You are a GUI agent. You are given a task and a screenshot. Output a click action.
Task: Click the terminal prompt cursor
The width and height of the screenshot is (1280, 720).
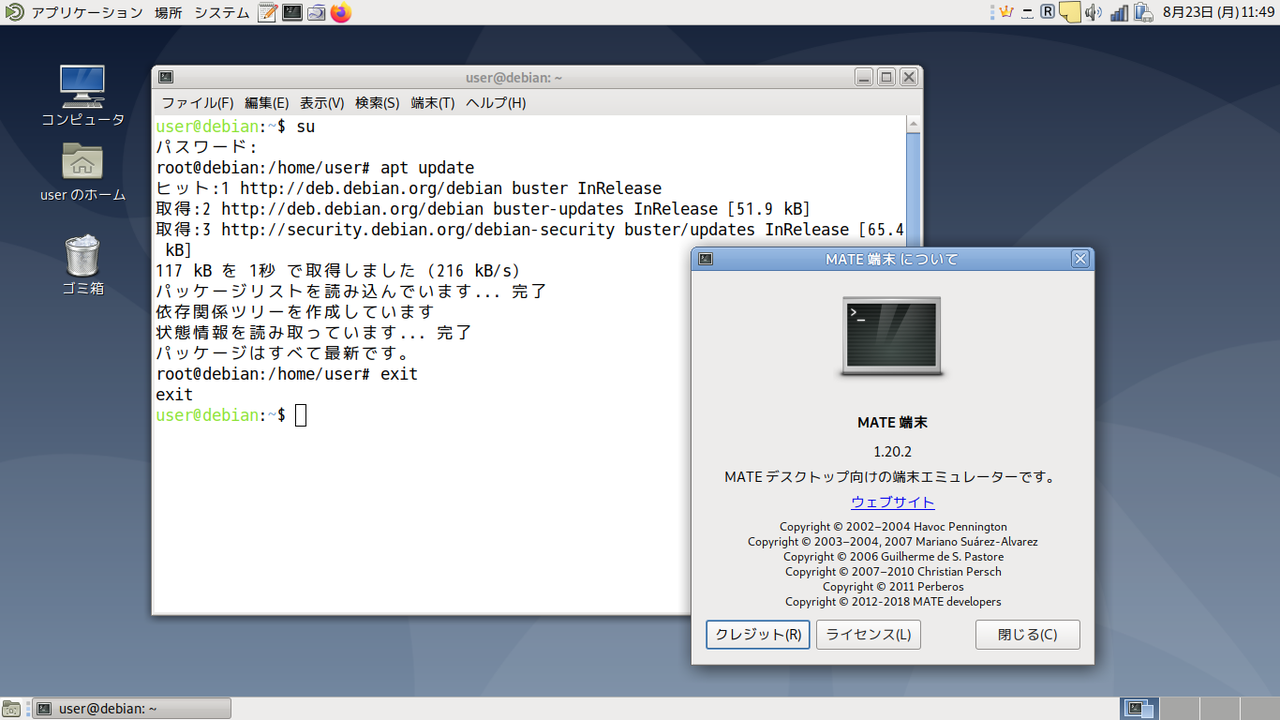[x=301, y=415]
